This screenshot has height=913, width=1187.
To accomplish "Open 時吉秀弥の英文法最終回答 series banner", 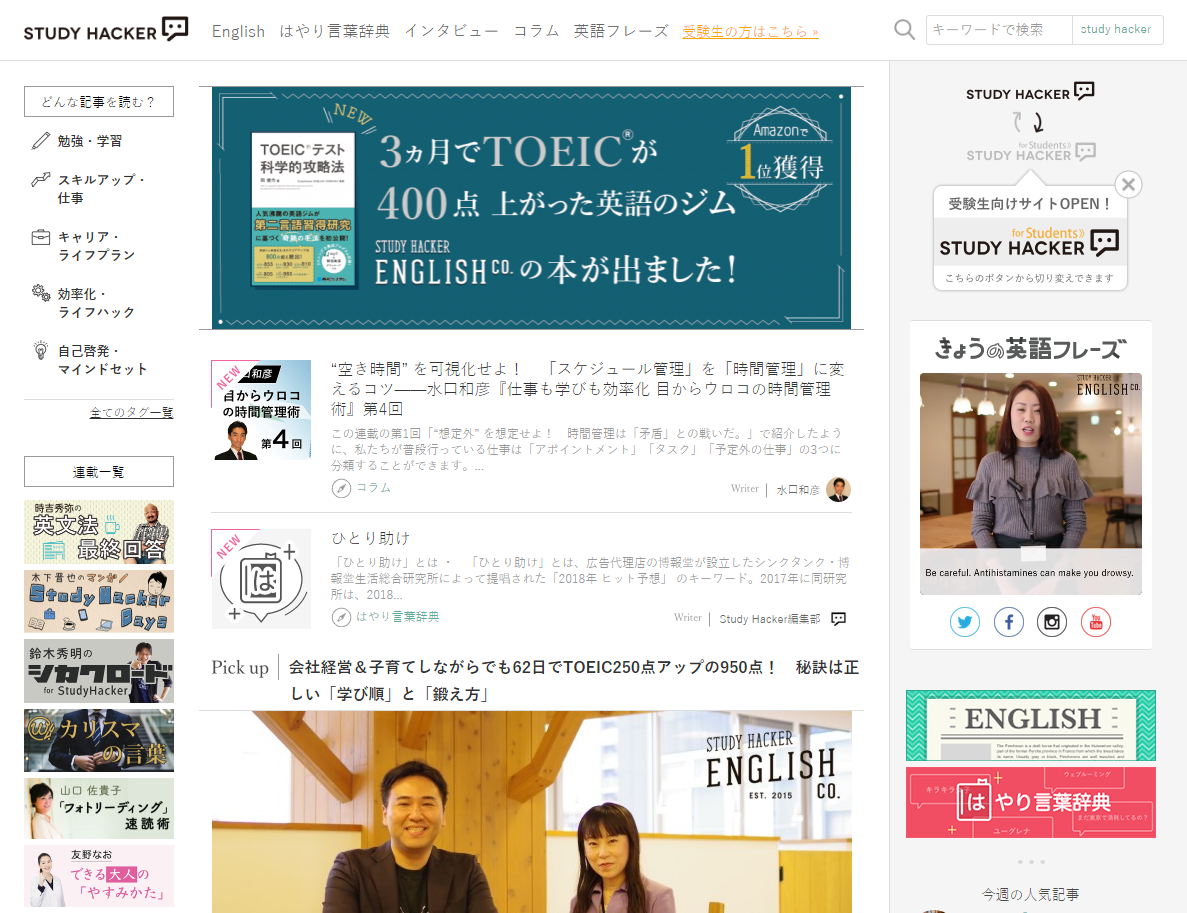I will [x=98, y=531].
